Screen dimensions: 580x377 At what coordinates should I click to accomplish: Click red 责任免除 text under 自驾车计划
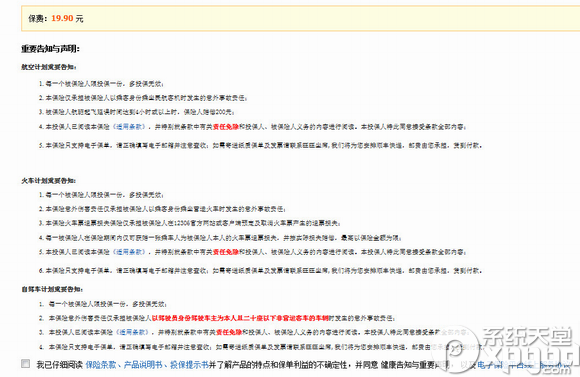pos(229,332)
